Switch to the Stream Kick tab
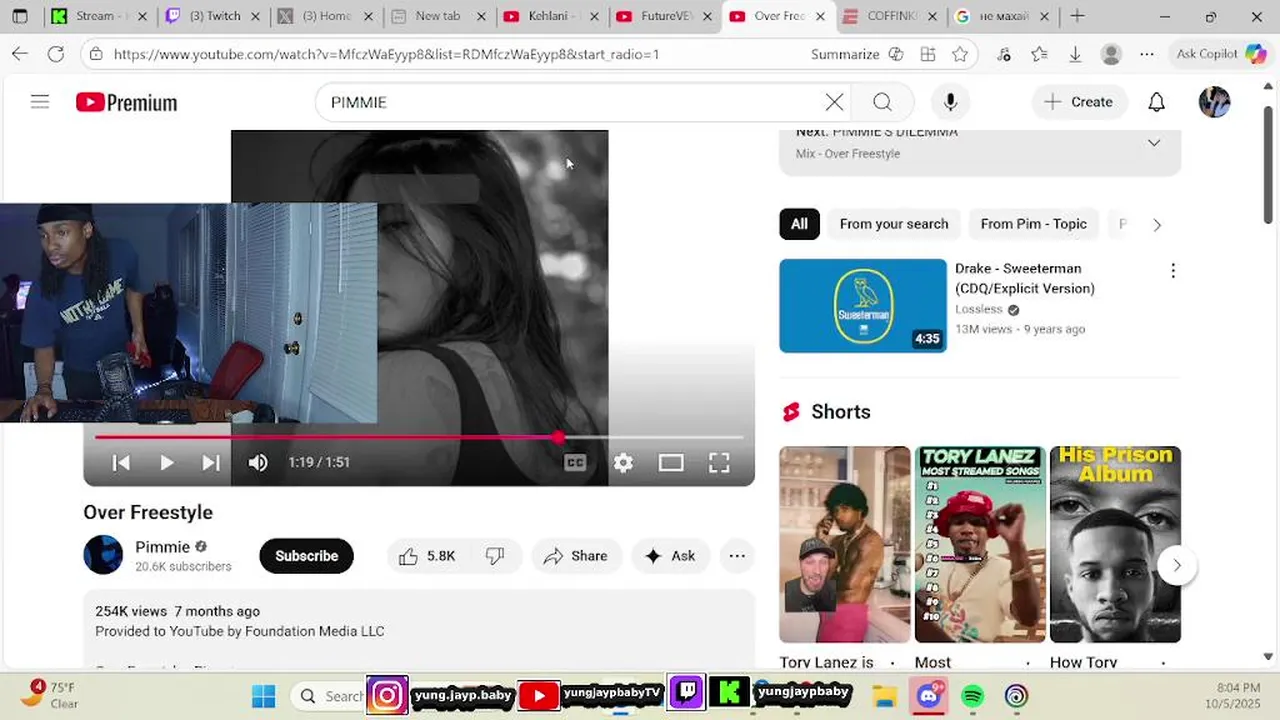This screenshot has height=720, width=1280. coord(98,16)
